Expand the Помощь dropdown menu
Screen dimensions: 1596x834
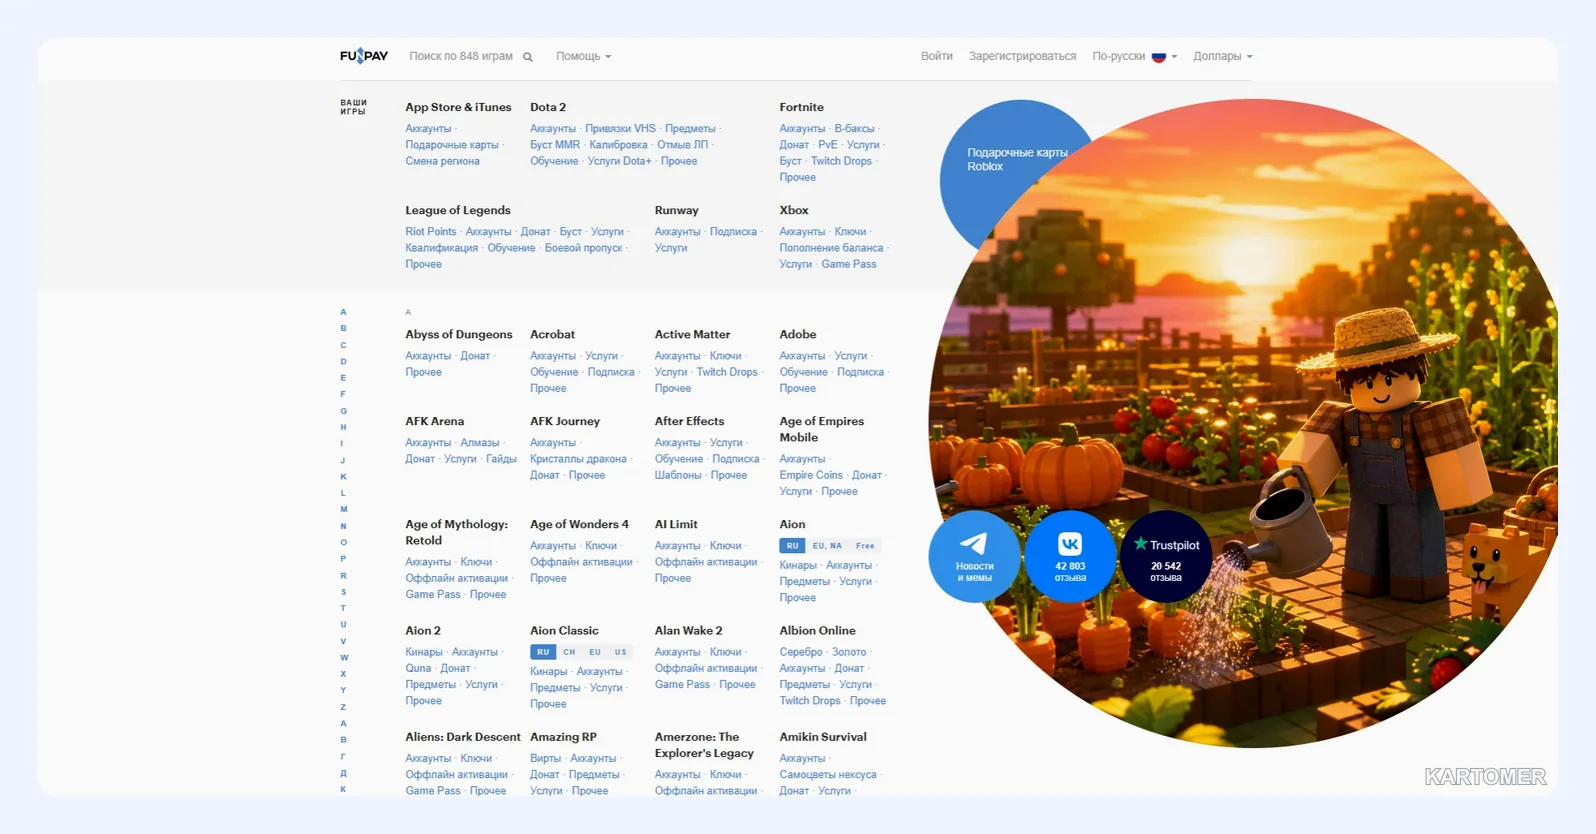583,57
